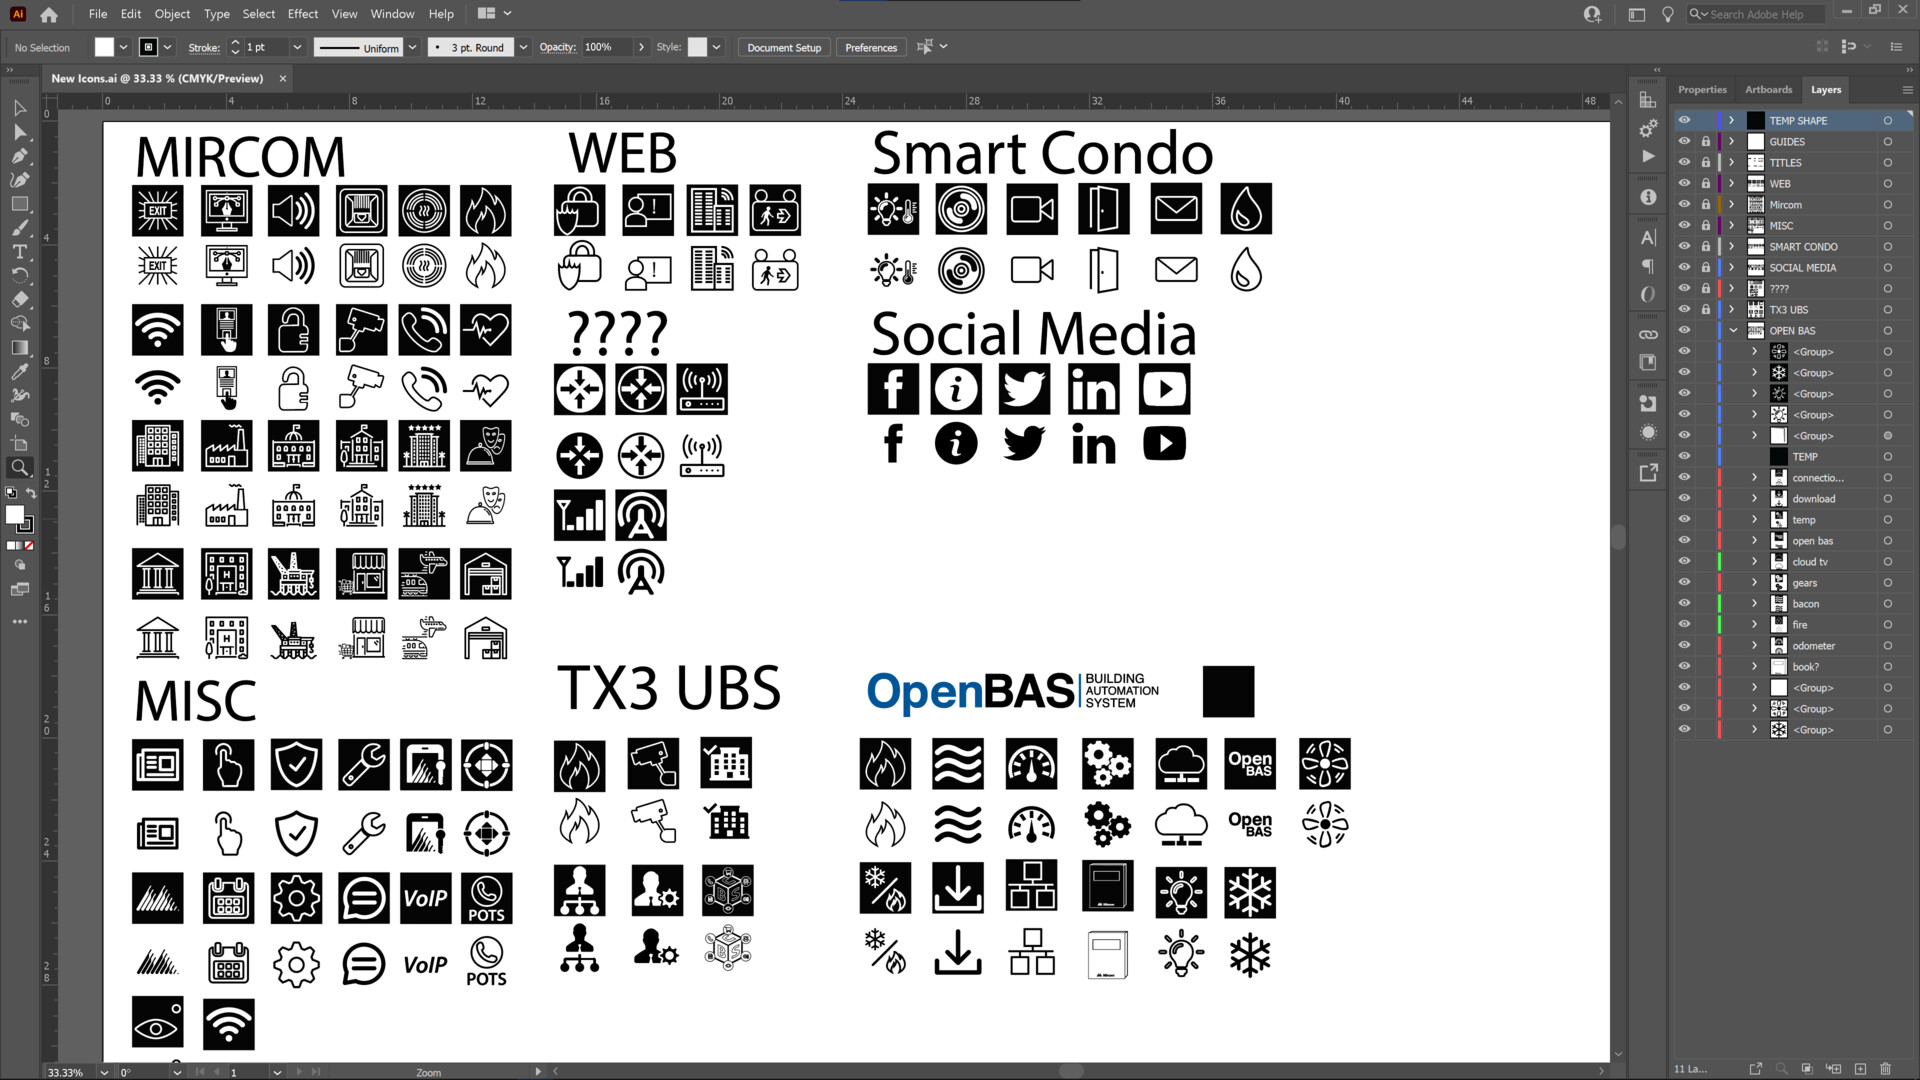1920x1080 pixels.
Task: Open the Asset Export panel icon
Action: tap(1648, 472)
